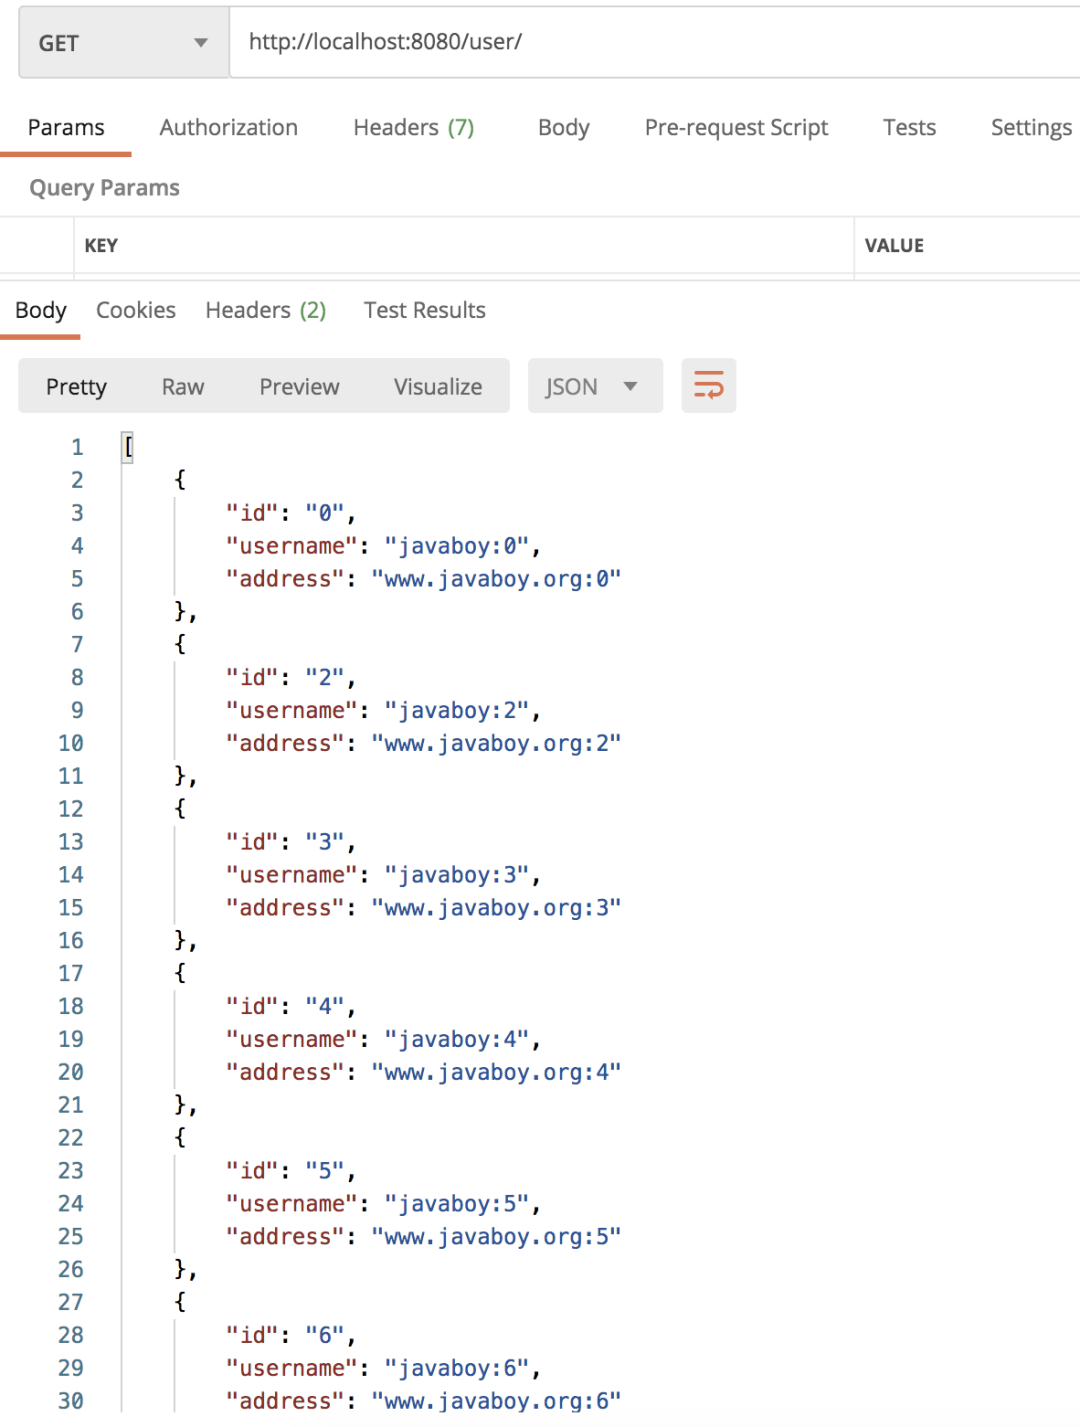Image resolution: width=1080 pixels, height=1427 pixels.
Task: Click the request URL input field
Action: point(650,42)
